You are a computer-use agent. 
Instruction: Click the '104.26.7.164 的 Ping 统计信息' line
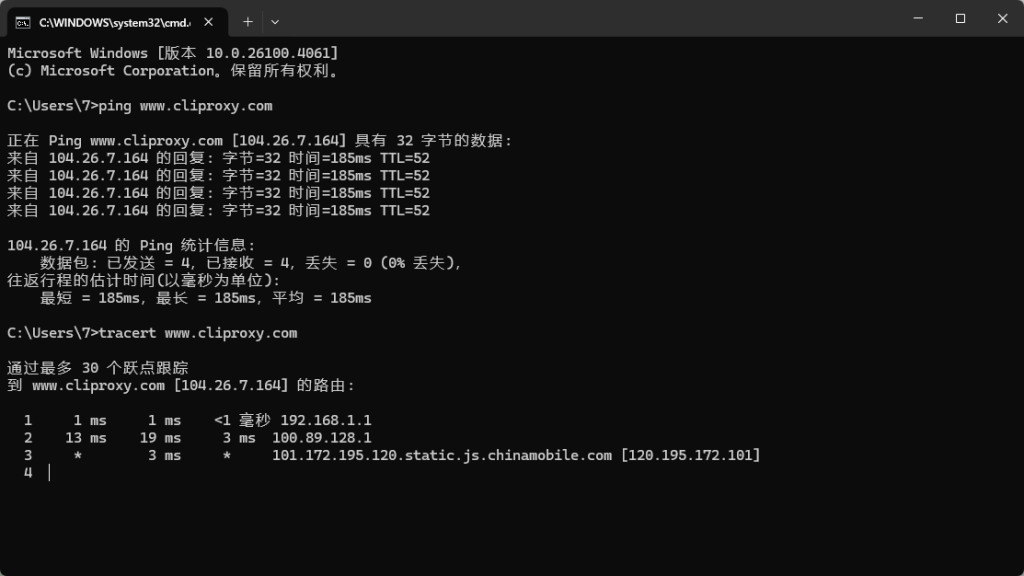(x=131, y=246)
